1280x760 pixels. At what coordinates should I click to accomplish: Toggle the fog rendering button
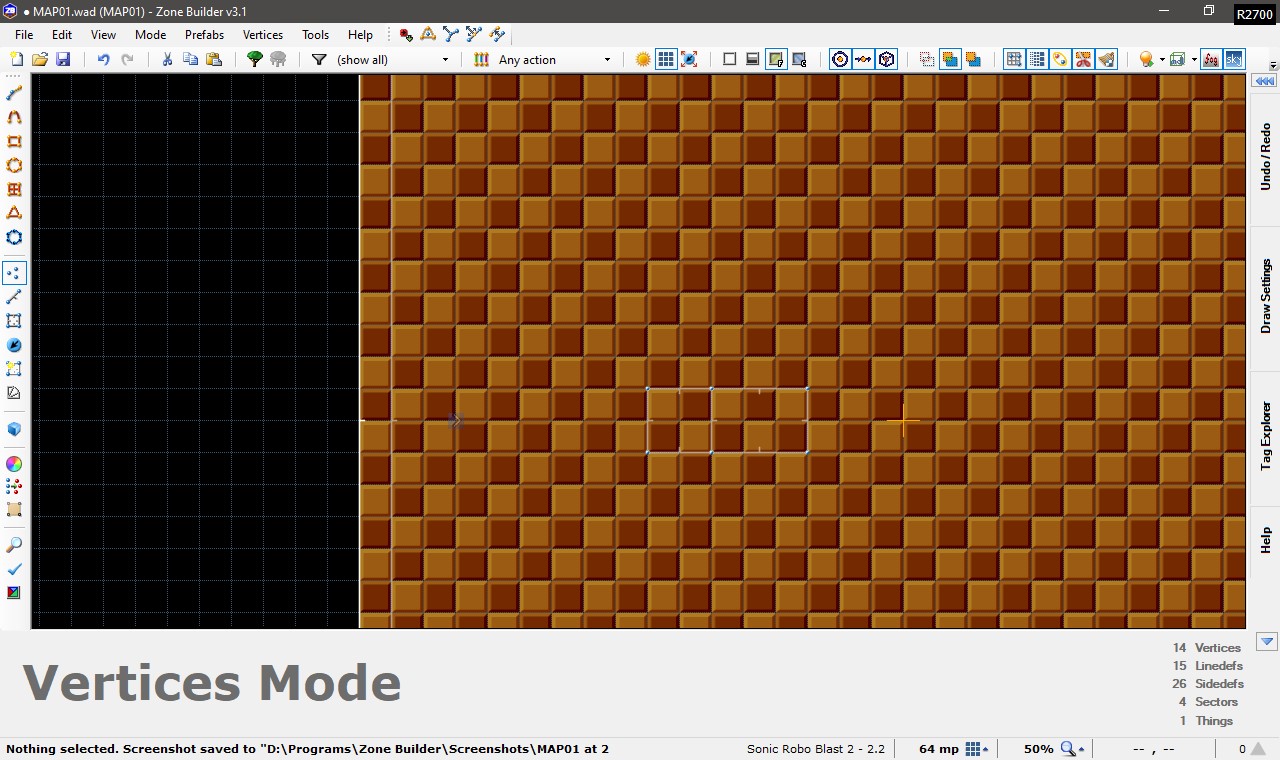click(x=1211, y=60)
